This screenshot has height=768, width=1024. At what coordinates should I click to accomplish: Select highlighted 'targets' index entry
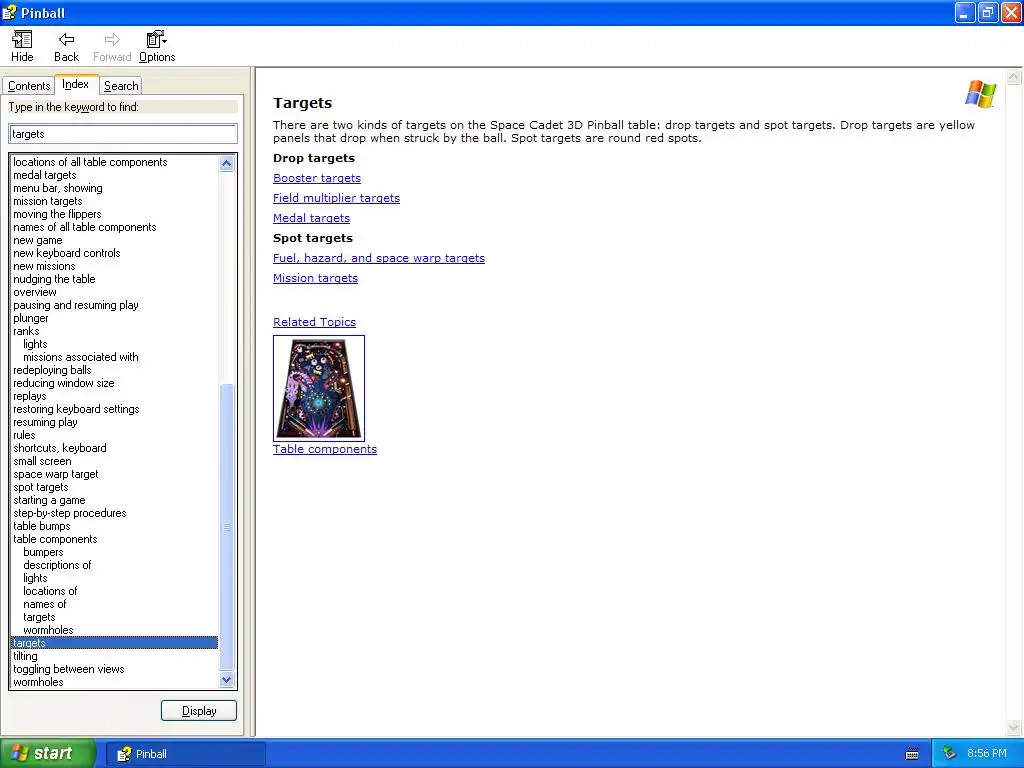point(114,643)
